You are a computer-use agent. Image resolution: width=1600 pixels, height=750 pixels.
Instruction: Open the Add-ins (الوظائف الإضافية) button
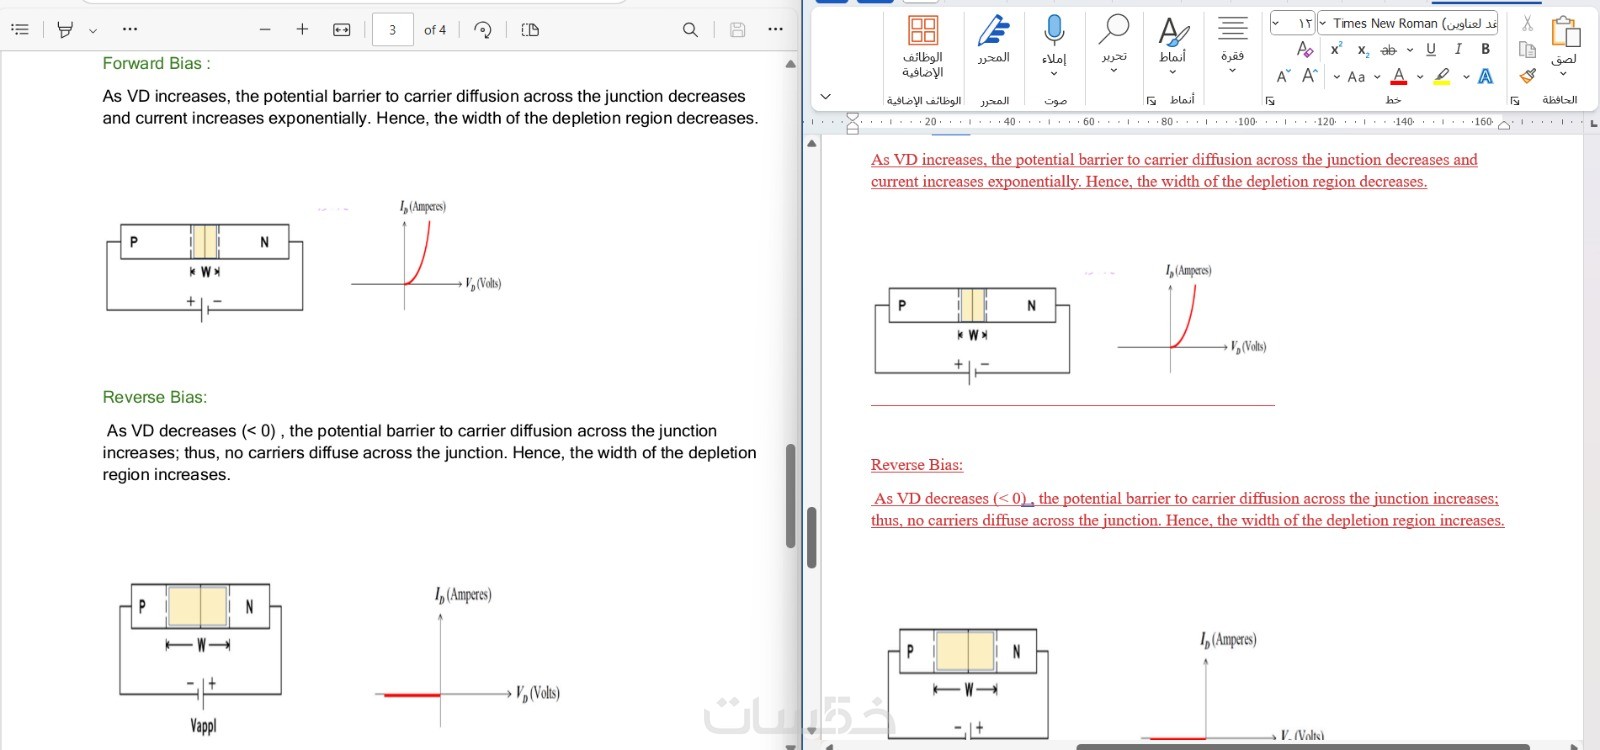click(x=923, y=46)
